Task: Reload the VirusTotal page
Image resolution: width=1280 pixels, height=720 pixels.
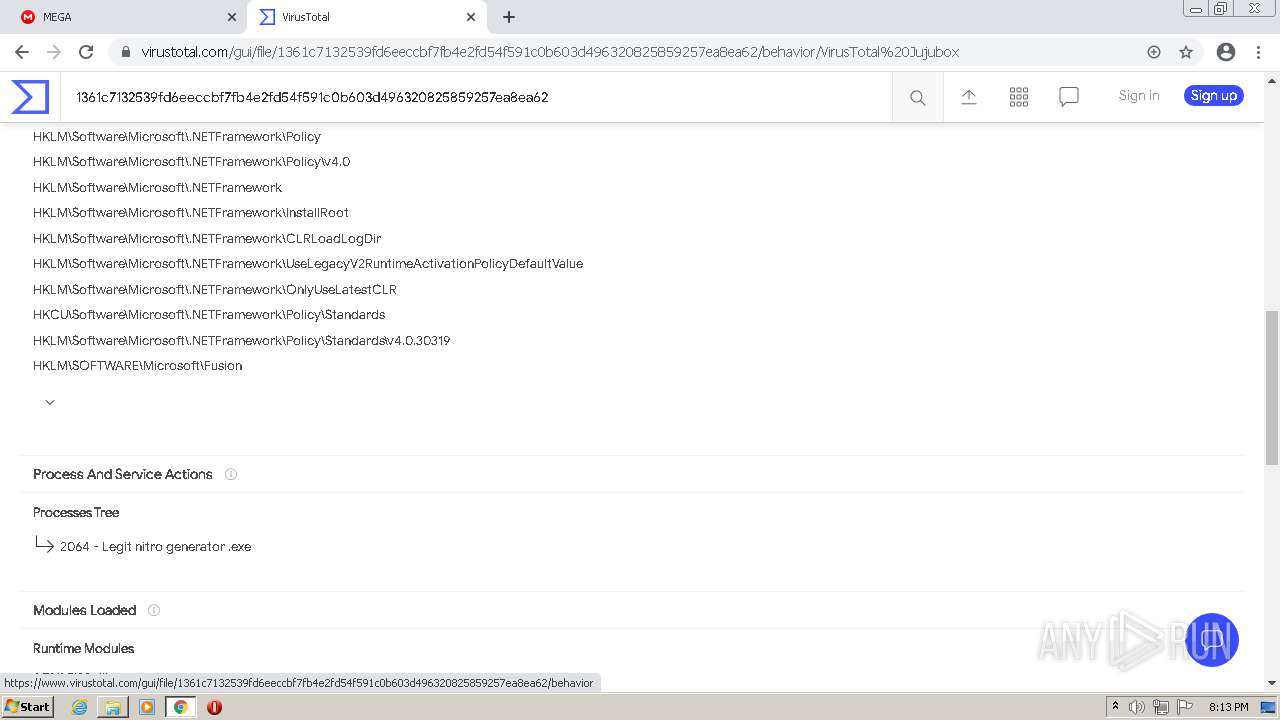Action: coord(86,52)
